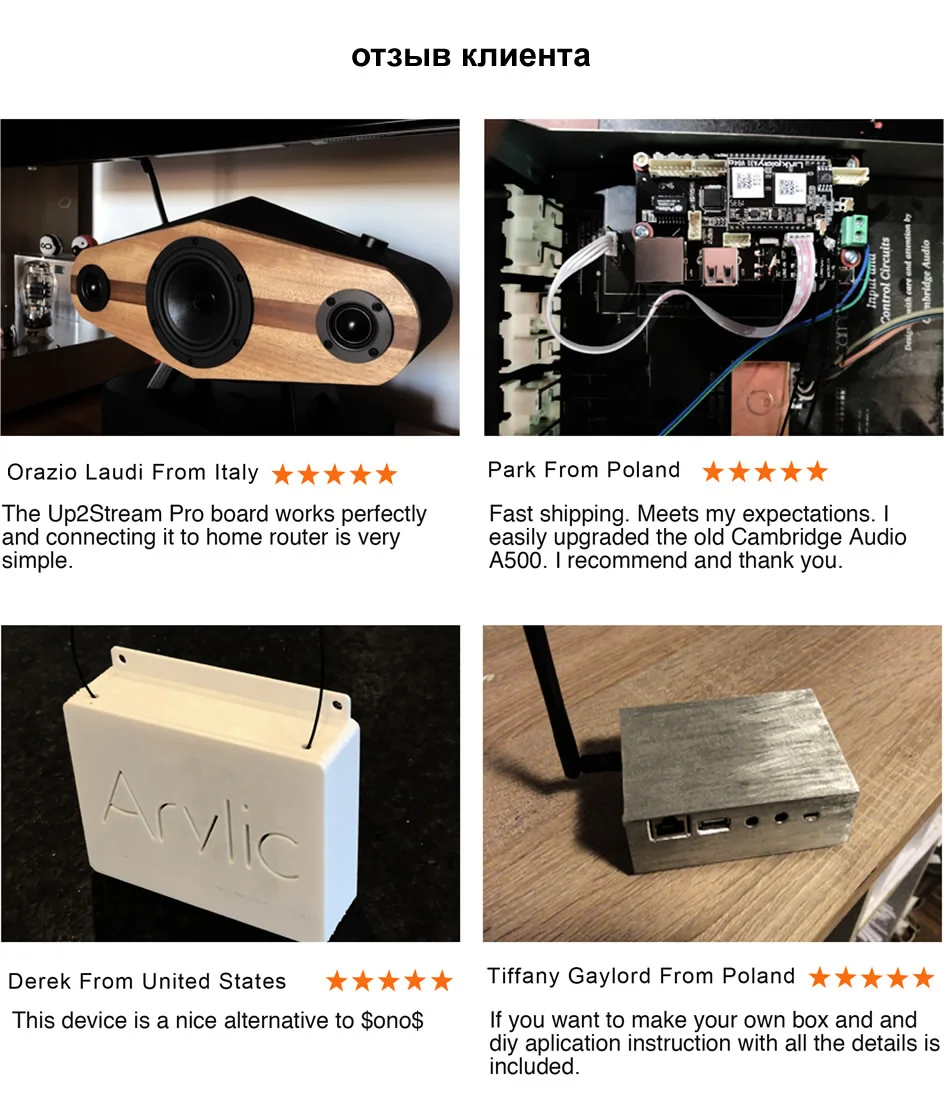Click middle star in Park's rating
Screen dimensions: 944x1110
tap(765, 471)
